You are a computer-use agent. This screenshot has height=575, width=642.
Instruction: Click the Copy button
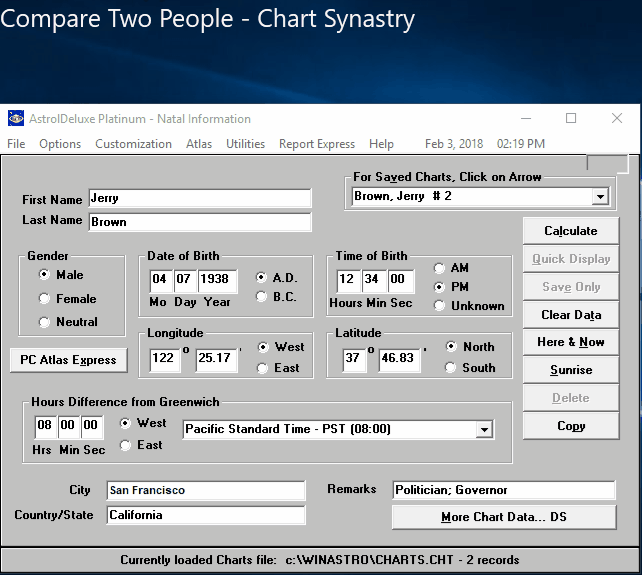570,426
